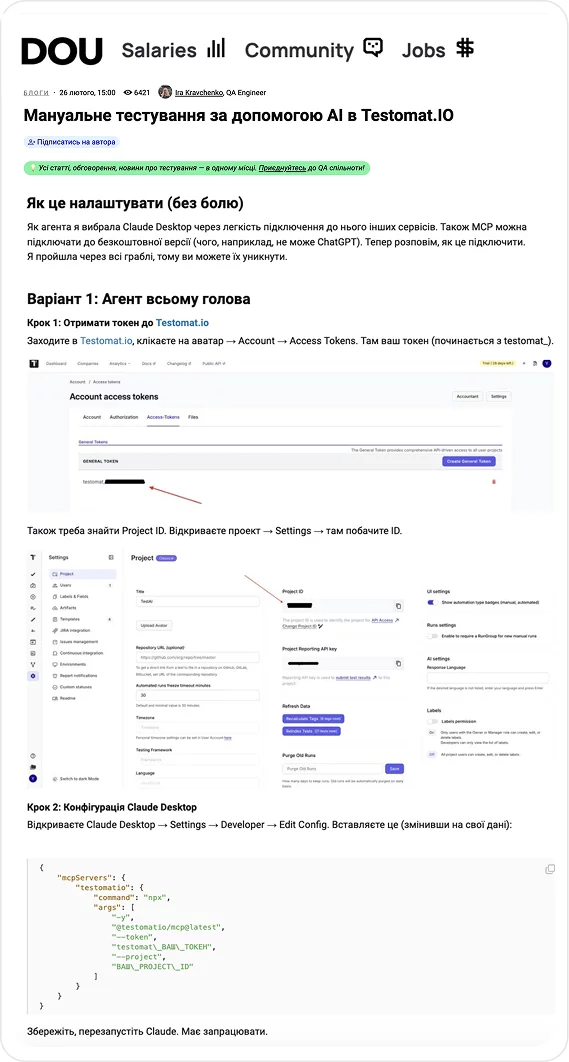The image size is (569, 1062).
Task: Delete the testomat general token
Action: click(x=493, y=482)
